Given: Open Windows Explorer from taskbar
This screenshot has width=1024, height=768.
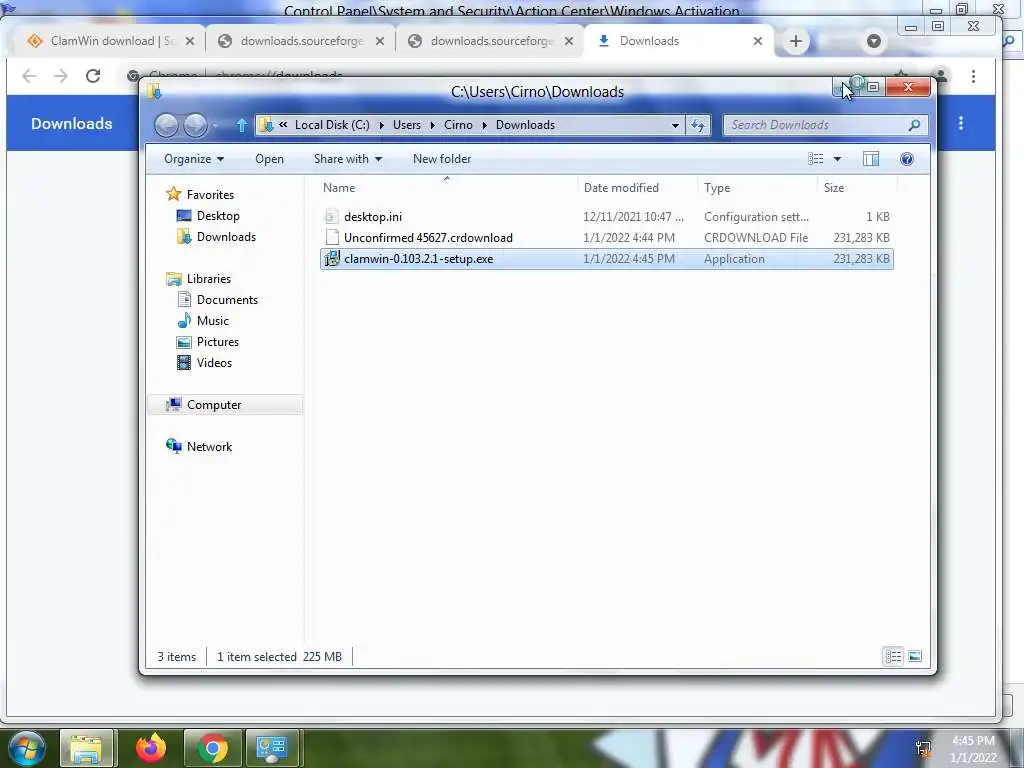Looking at the screenshot, I should (87, 748).
